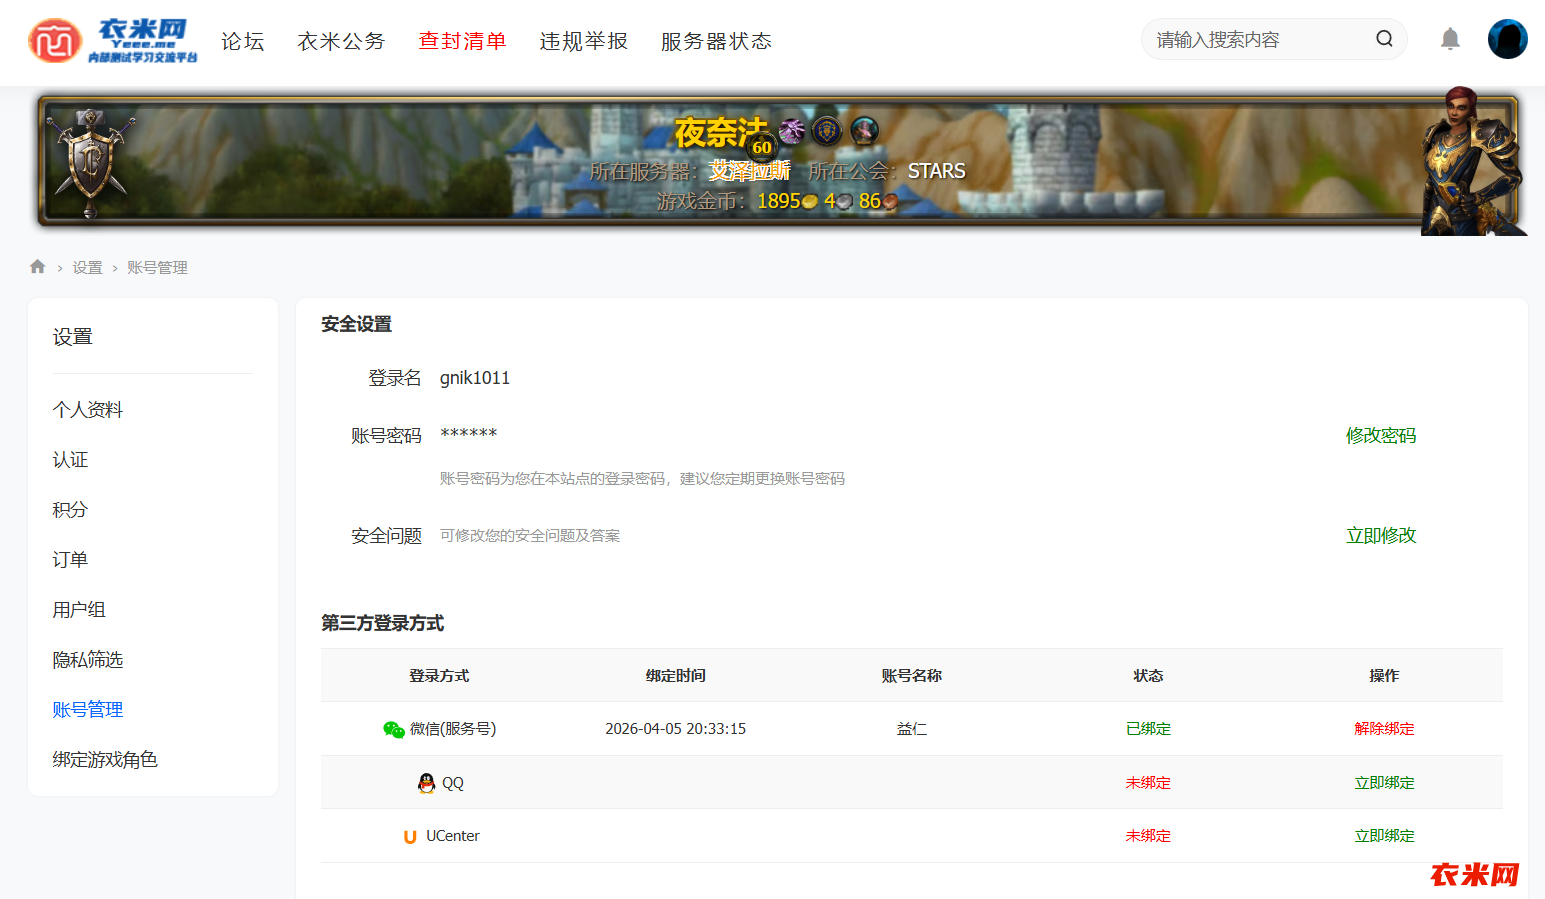
Task: Open the user avatar menu
Action: coord(1507,39)
